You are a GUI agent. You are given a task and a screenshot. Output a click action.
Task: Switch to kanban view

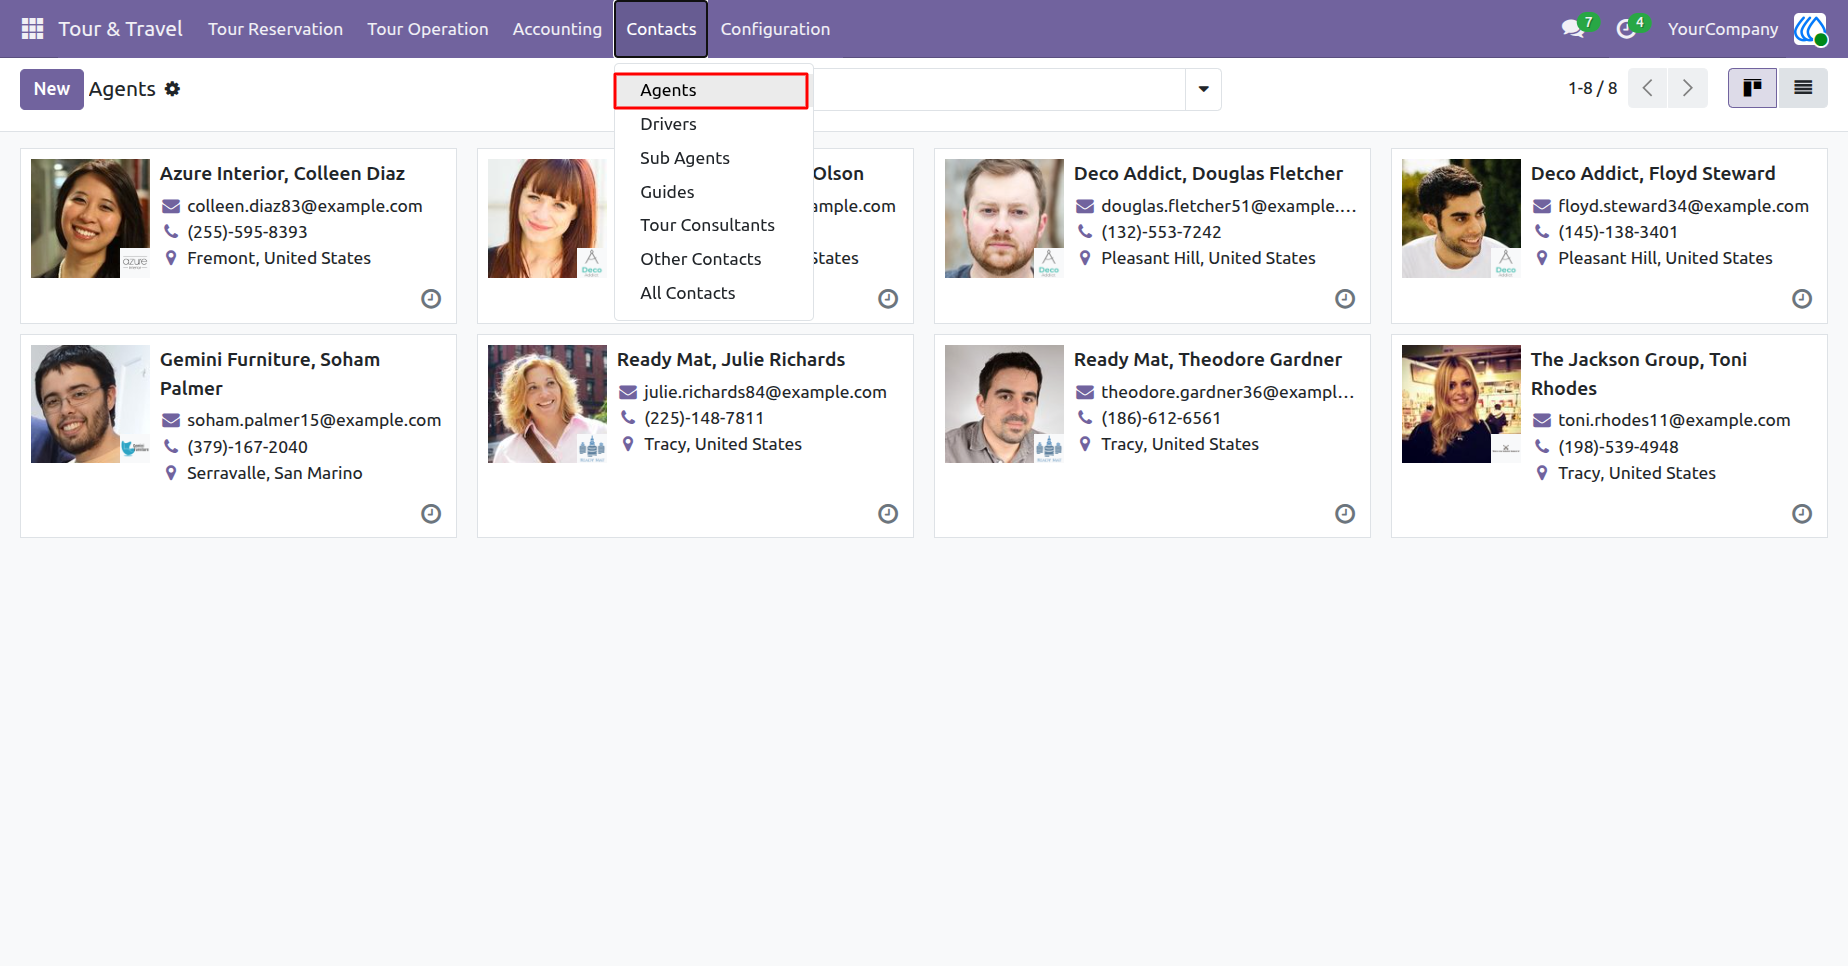pos(1752,88)
